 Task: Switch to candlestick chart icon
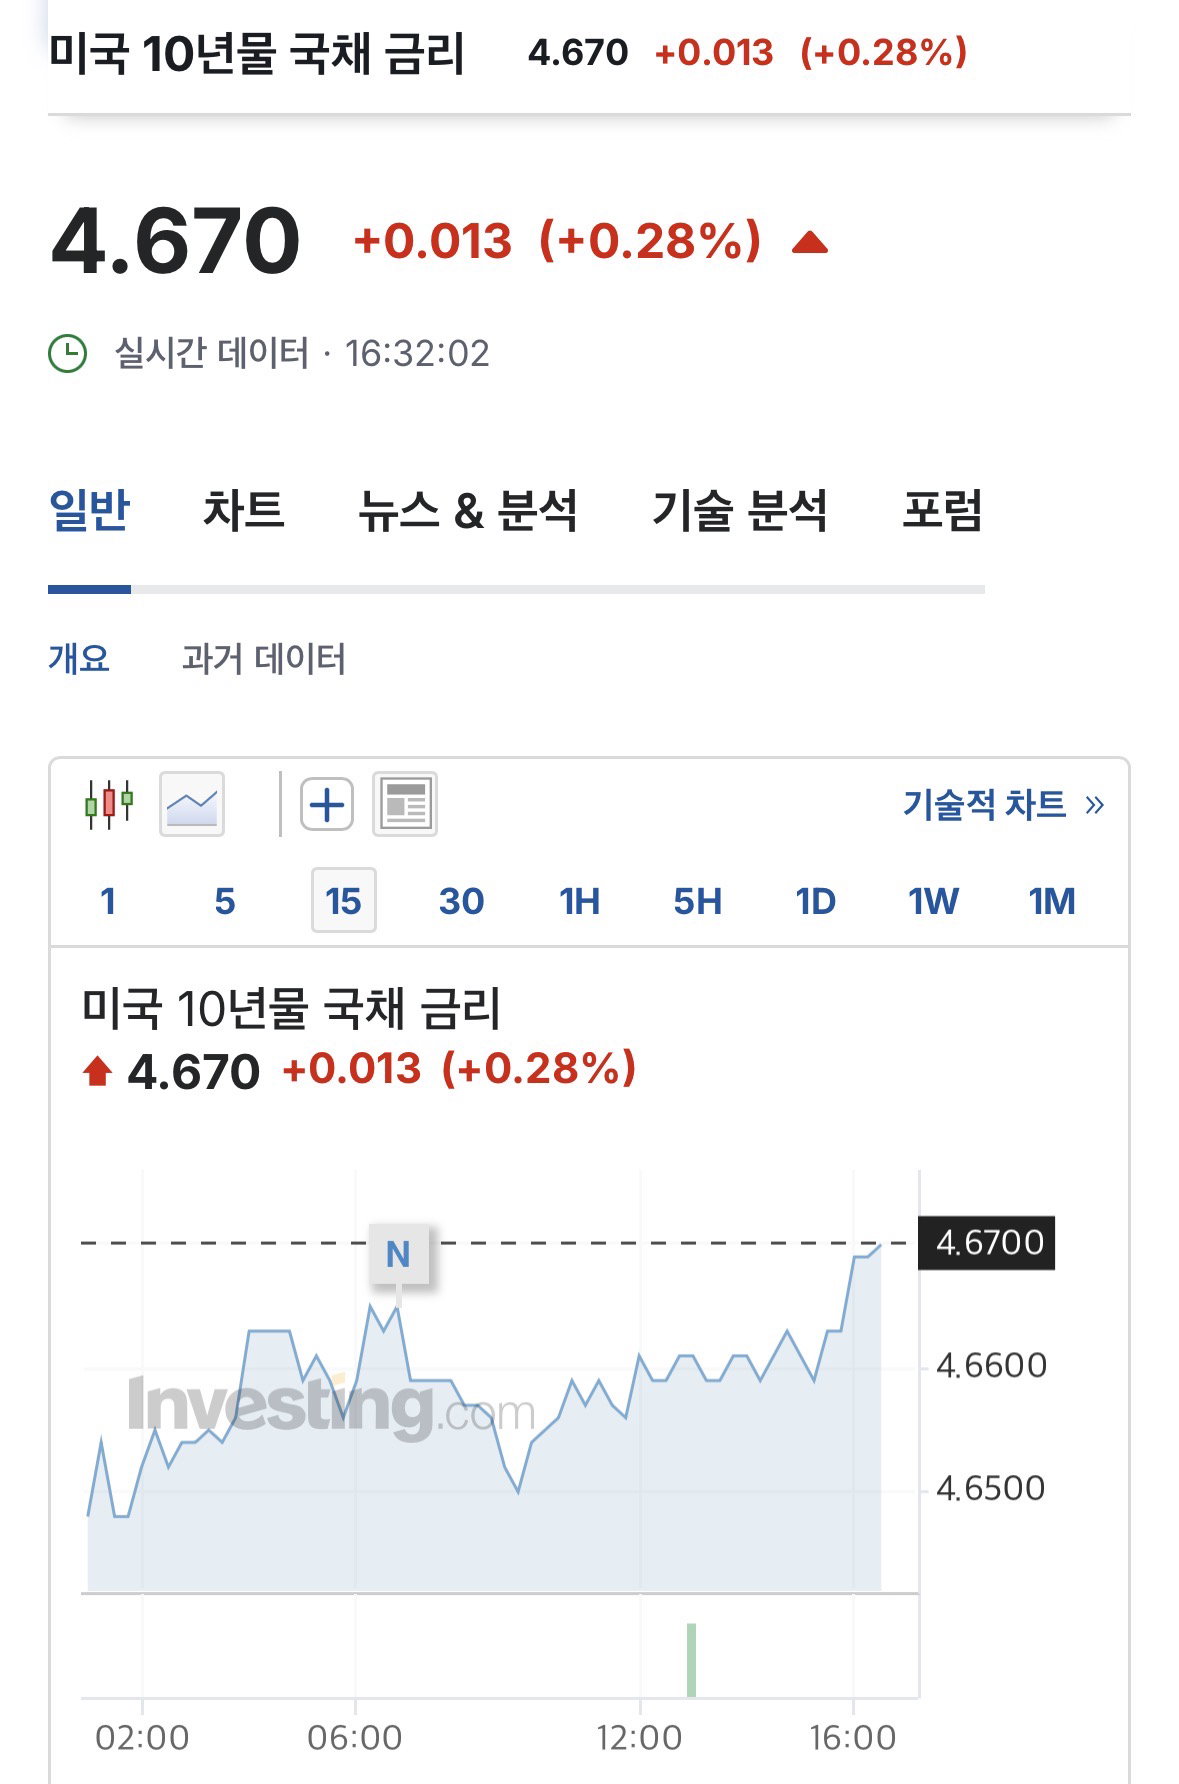click(109, 804)
